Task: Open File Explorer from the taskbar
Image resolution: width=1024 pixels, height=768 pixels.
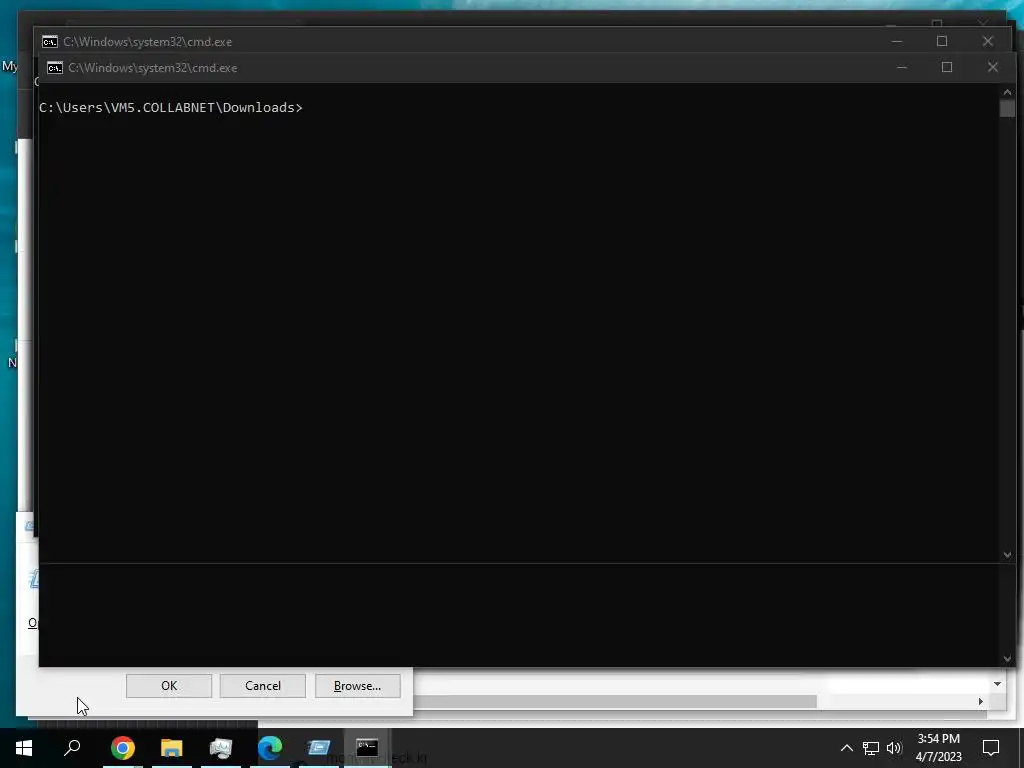Action: pos(172,748)
